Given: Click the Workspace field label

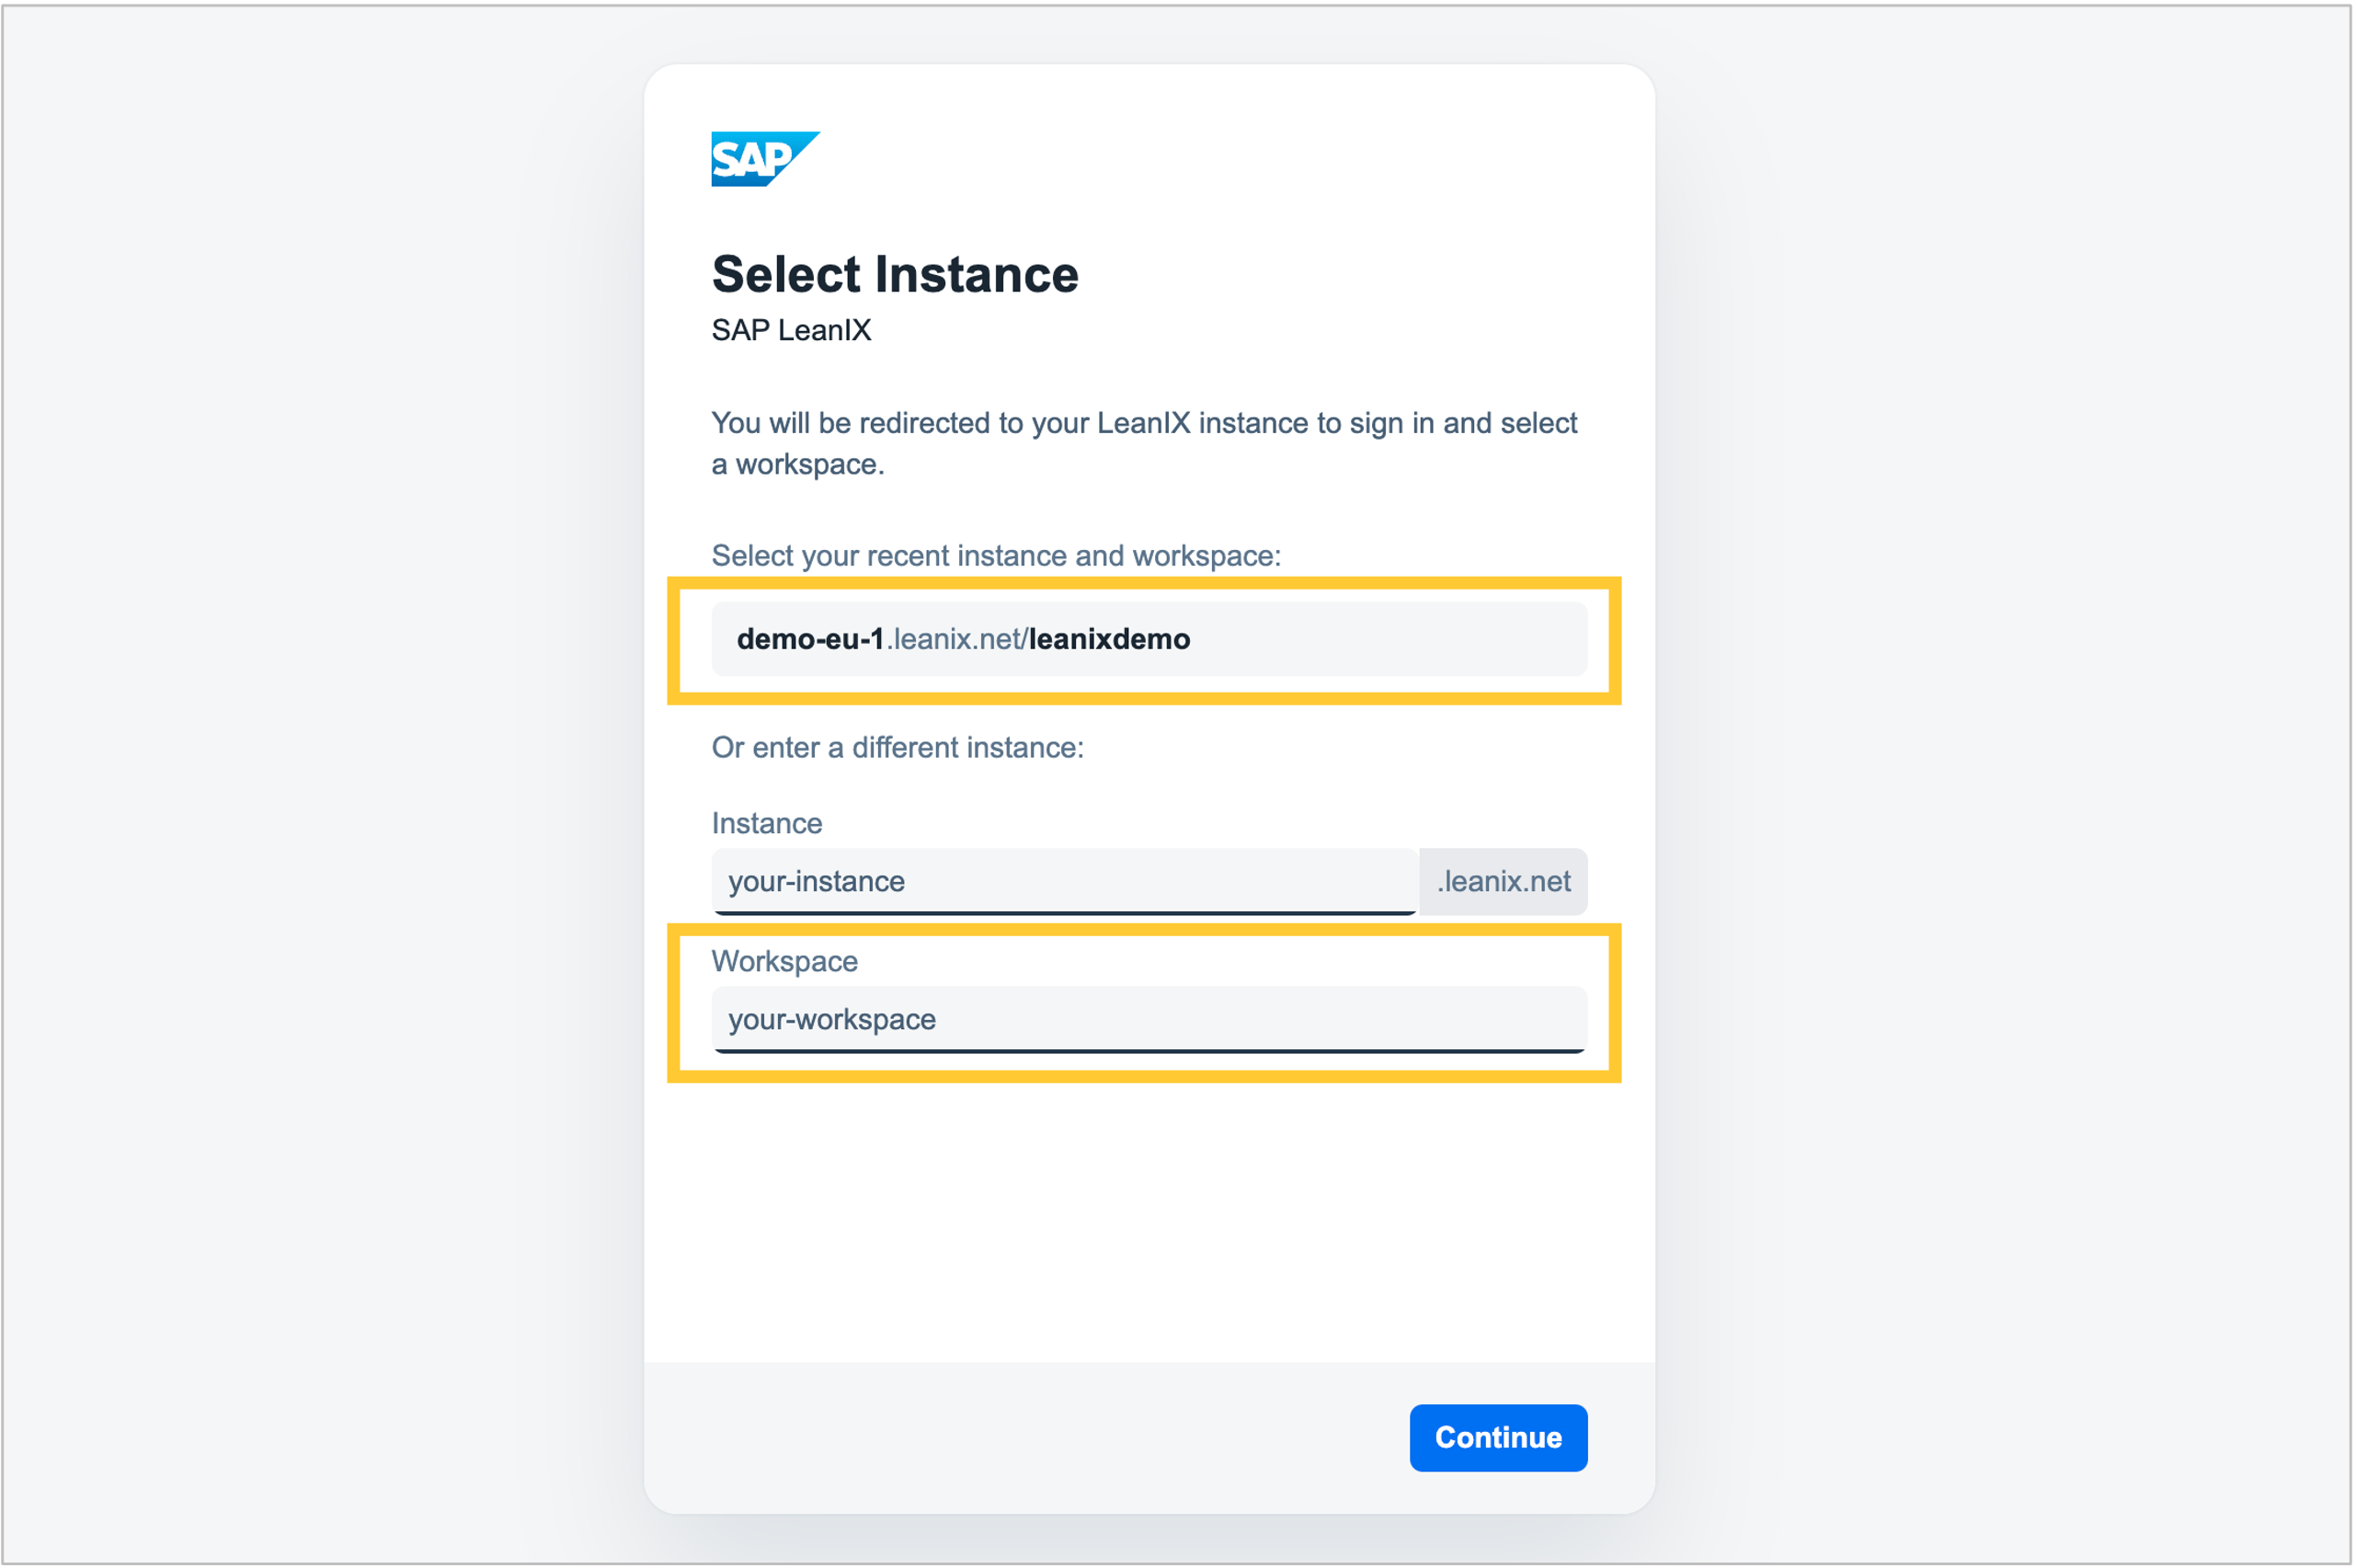Looking at the screenshot, I should pos(784,961).
